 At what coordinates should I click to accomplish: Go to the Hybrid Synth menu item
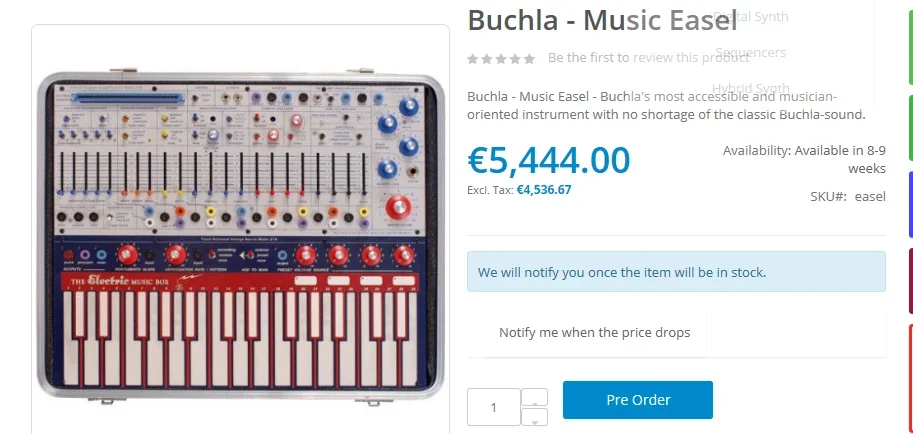tap(750, 88)
